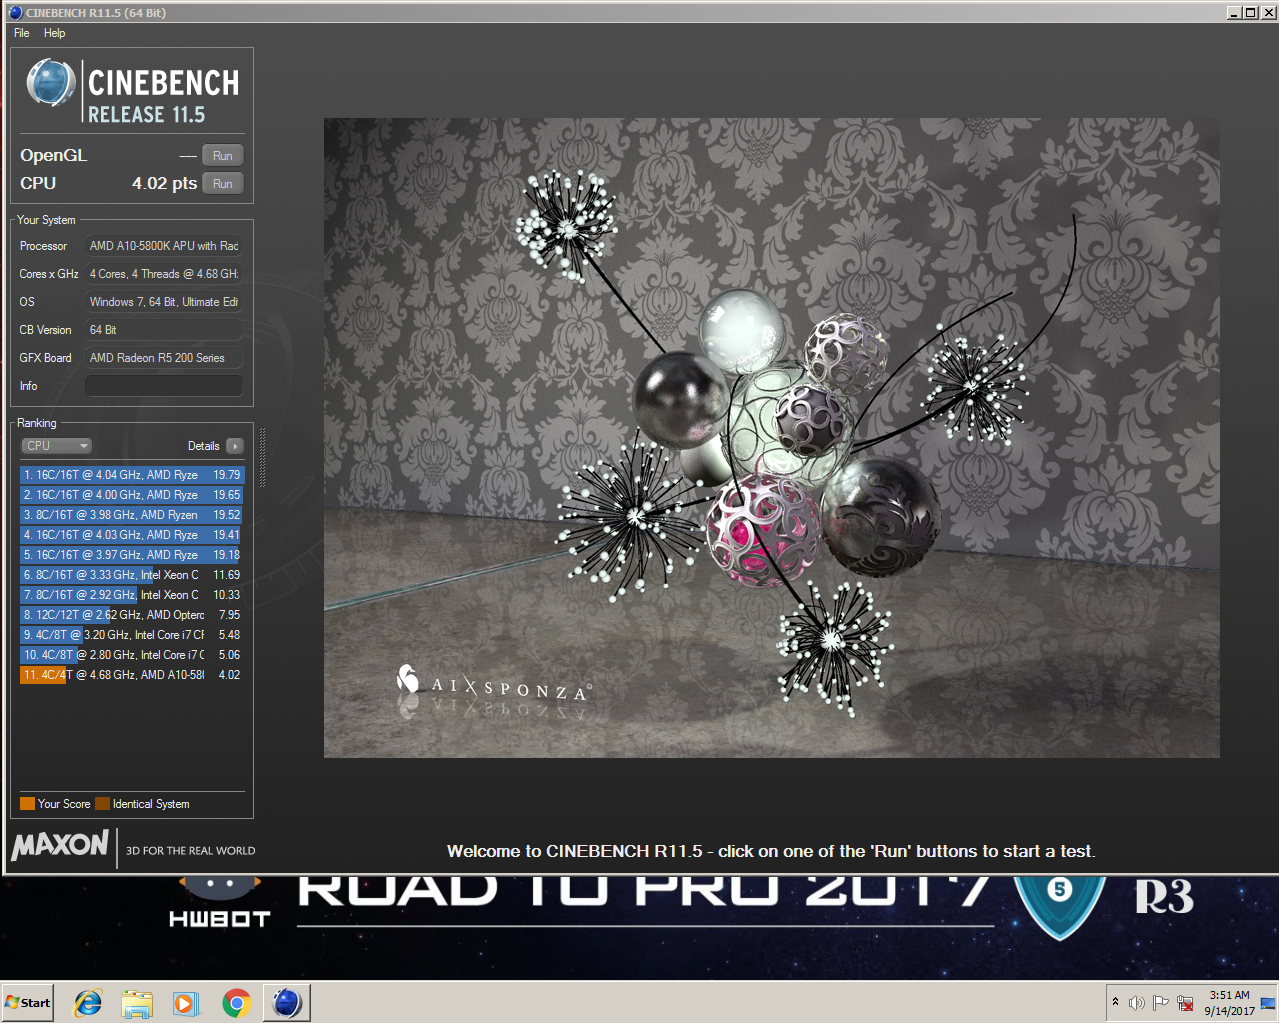Click the CB Version 64 Bit field

[164, 330]
